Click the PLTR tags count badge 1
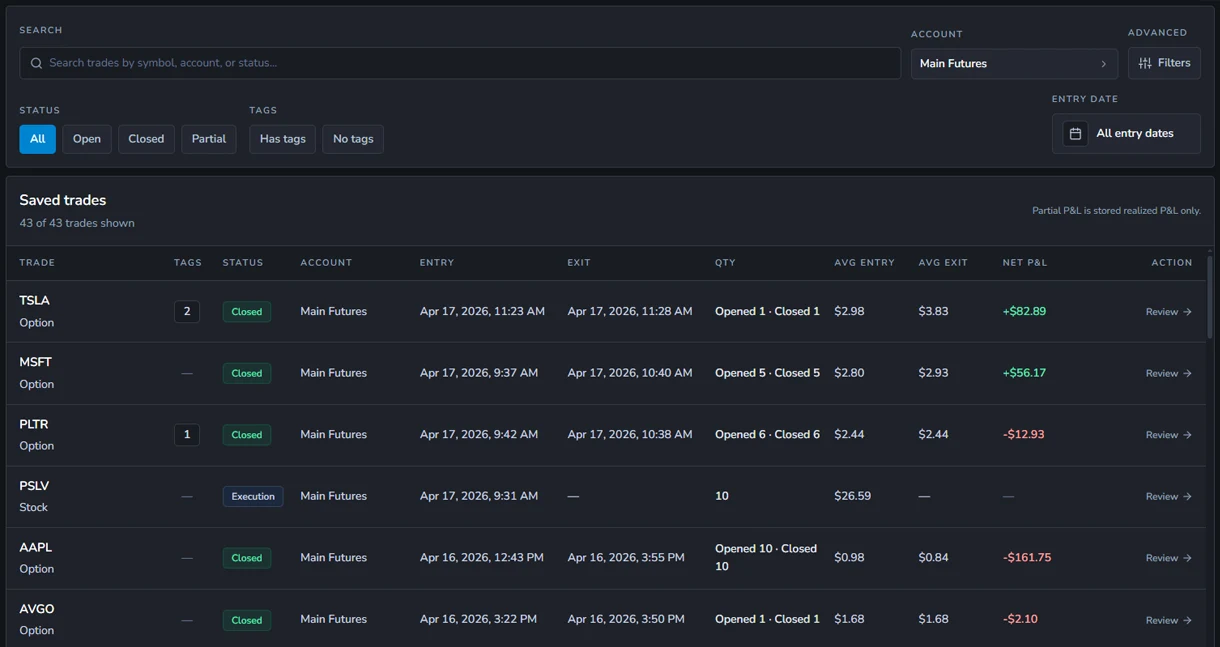The image size is (1220, 647). (x=187, y=435)
